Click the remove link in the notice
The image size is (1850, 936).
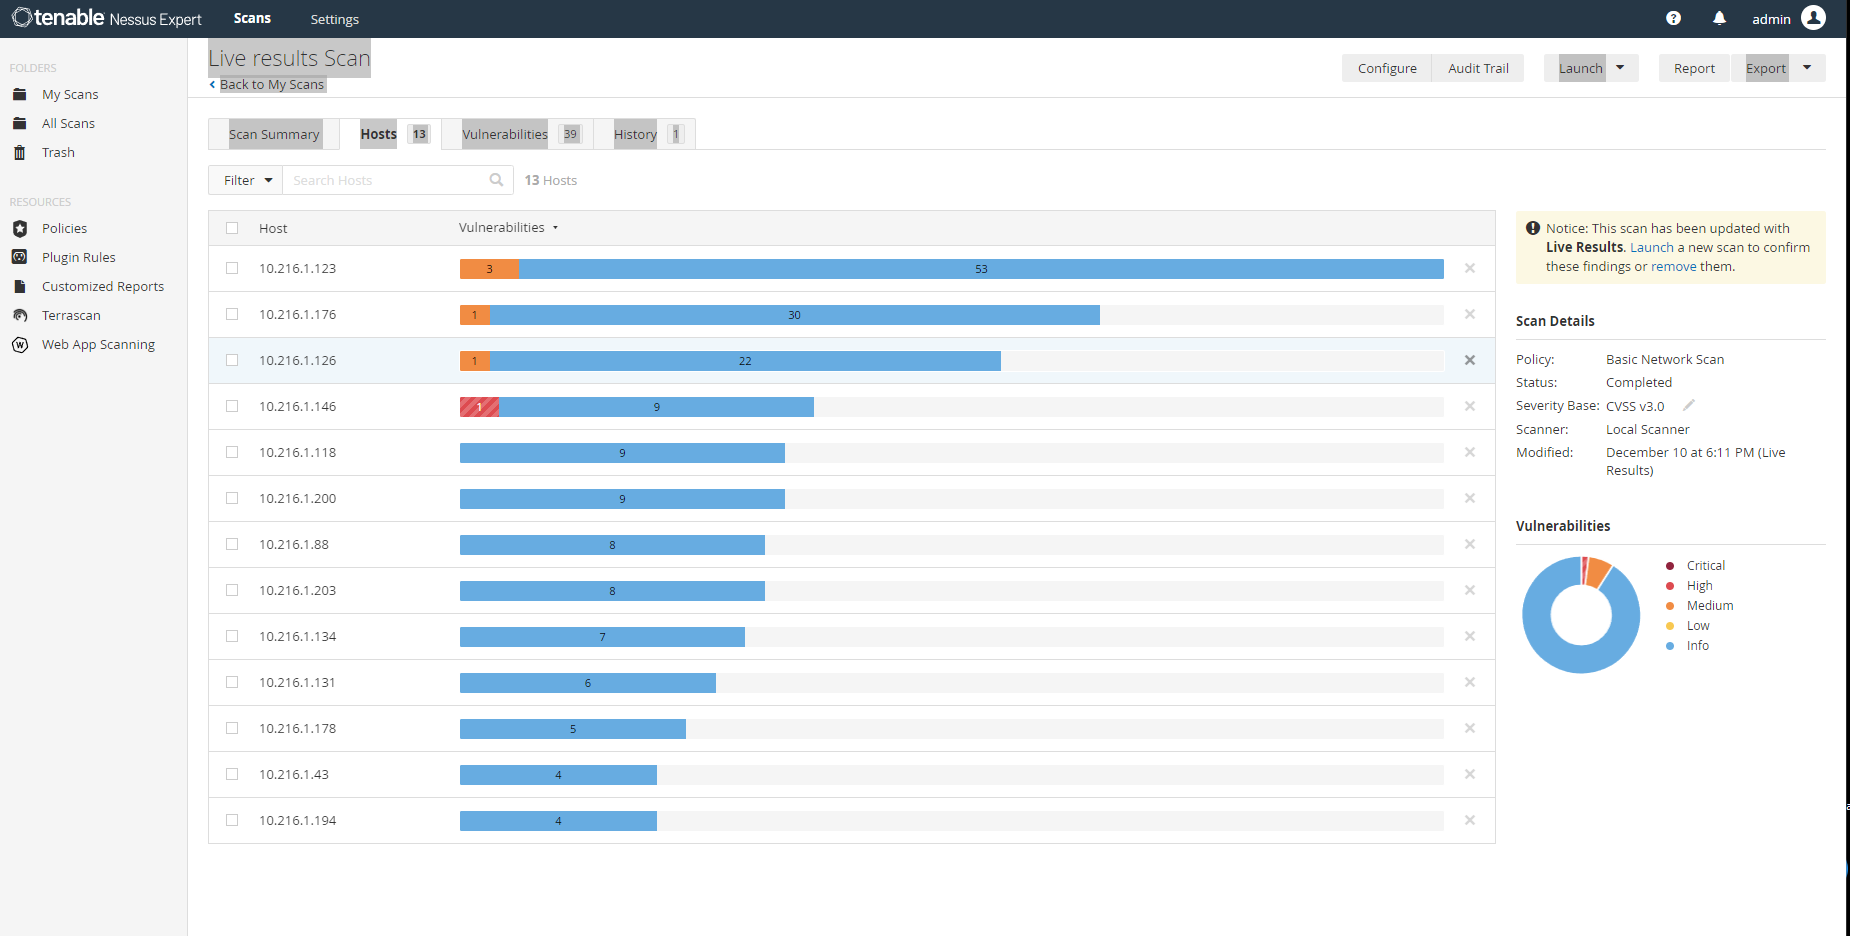1673,266
